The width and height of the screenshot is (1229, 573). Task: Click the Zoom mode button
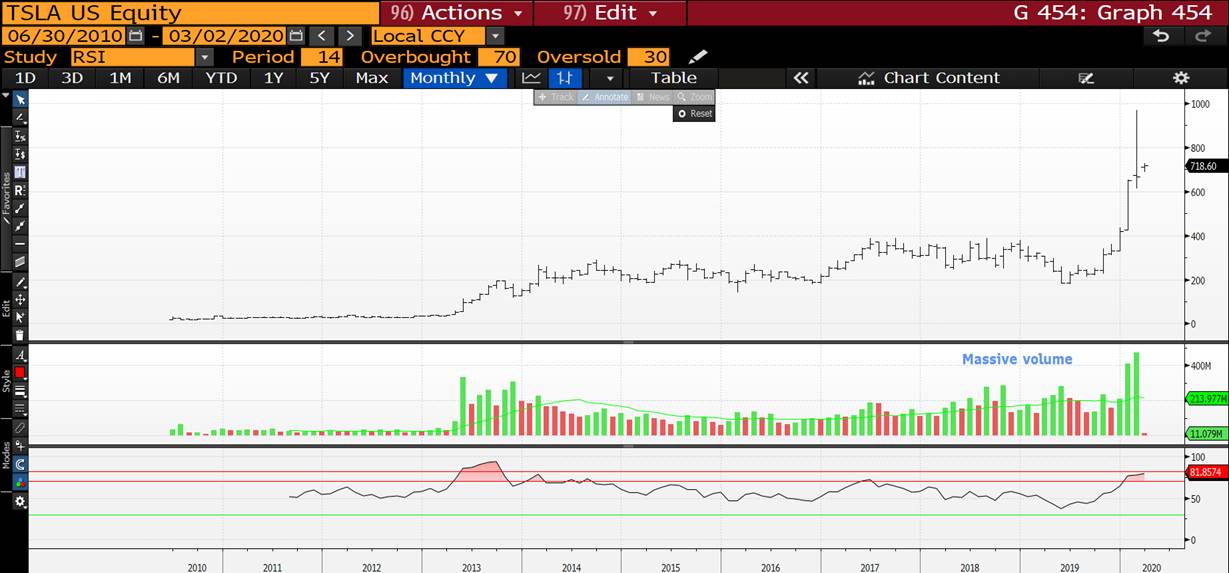click(x=694, y=97)
